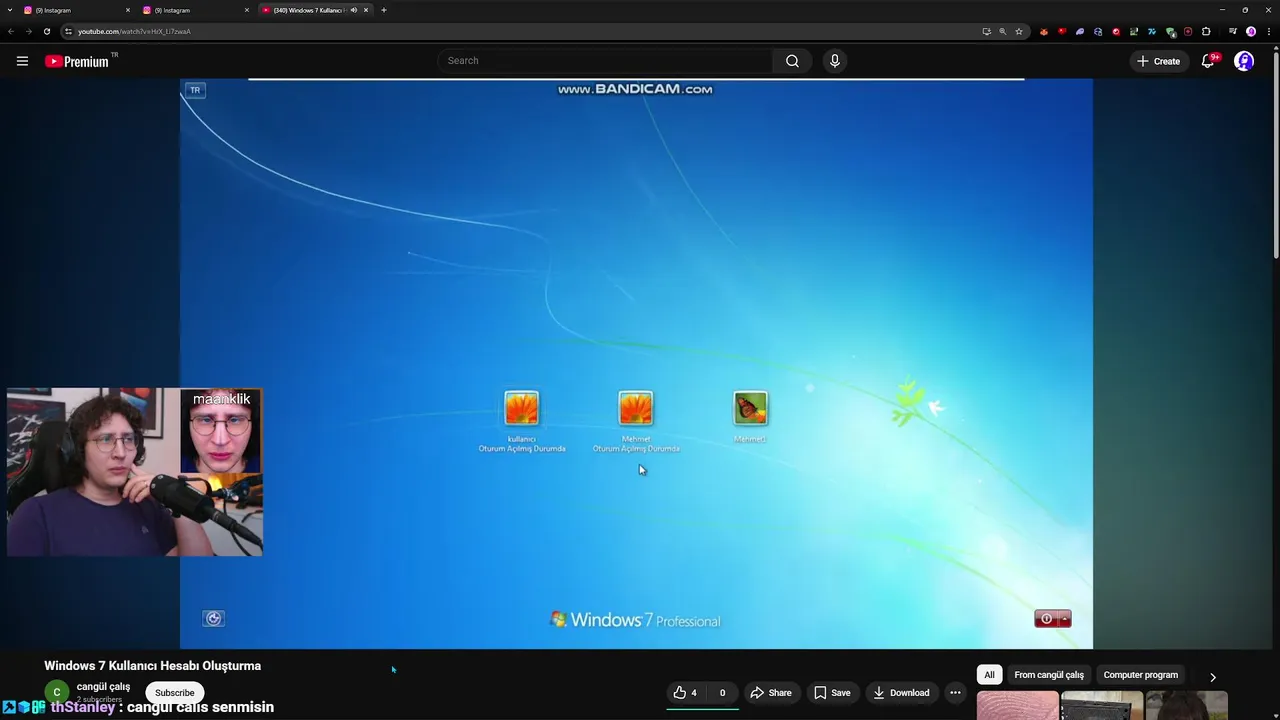
Task: Open the red heart extension icon
Action: tap(1062, 31)
